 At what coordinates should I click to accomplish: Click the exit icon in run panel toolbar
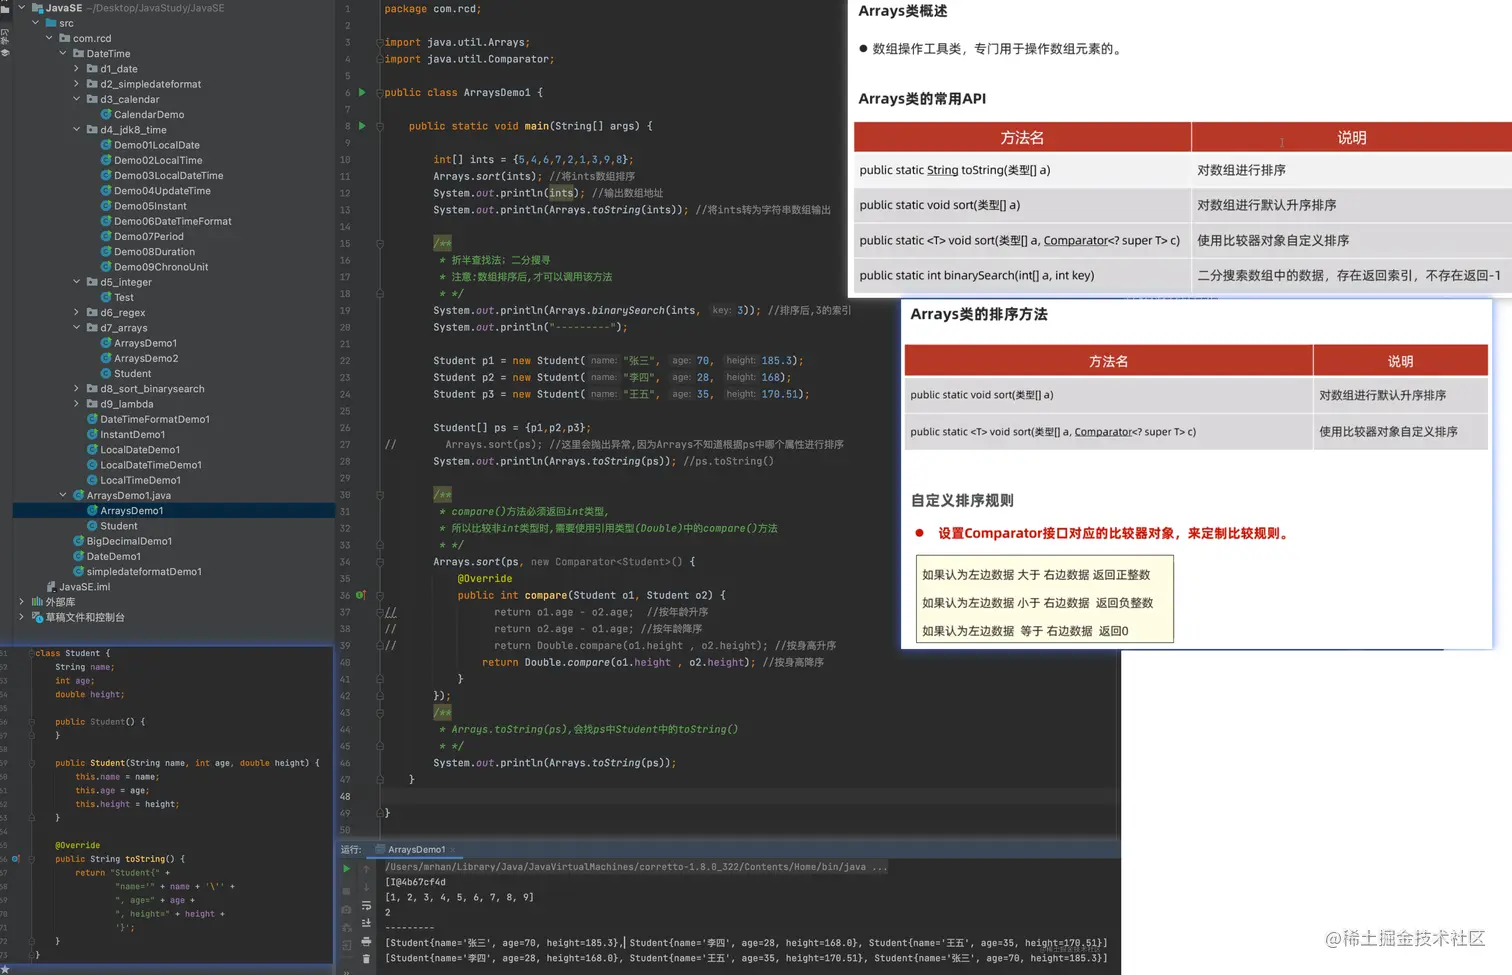pos(346,945)
